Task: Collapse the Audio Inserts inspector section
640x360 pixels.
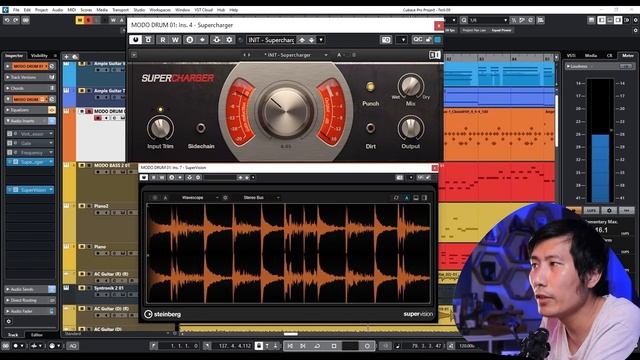Action: (29, 121)
